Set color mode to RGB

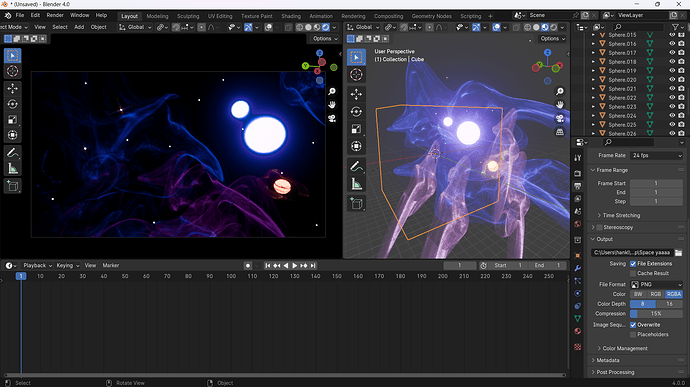click(656, 294)
